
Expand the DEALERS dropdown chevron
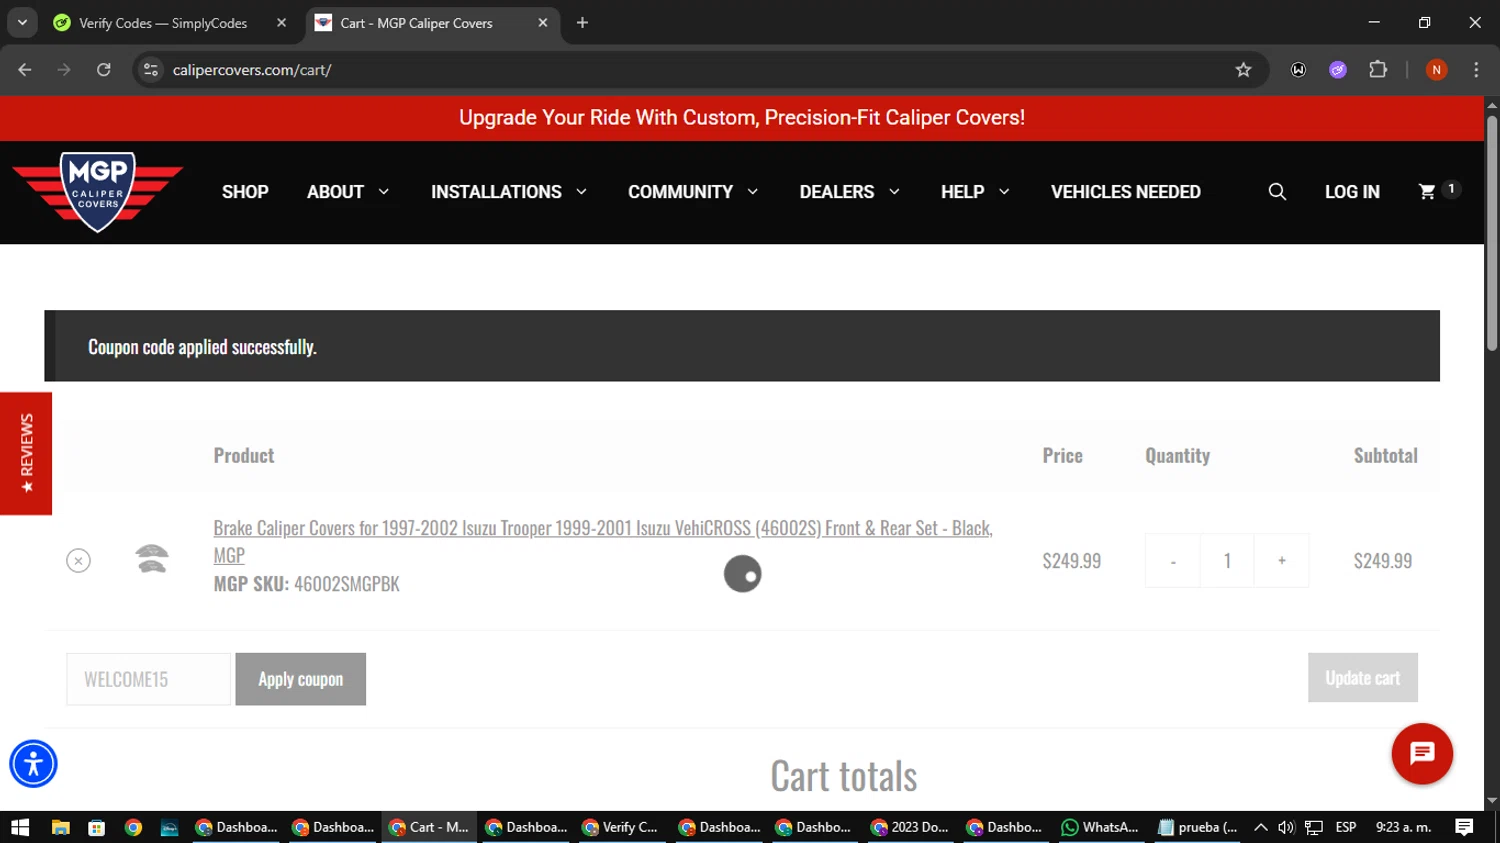[894, 192]
